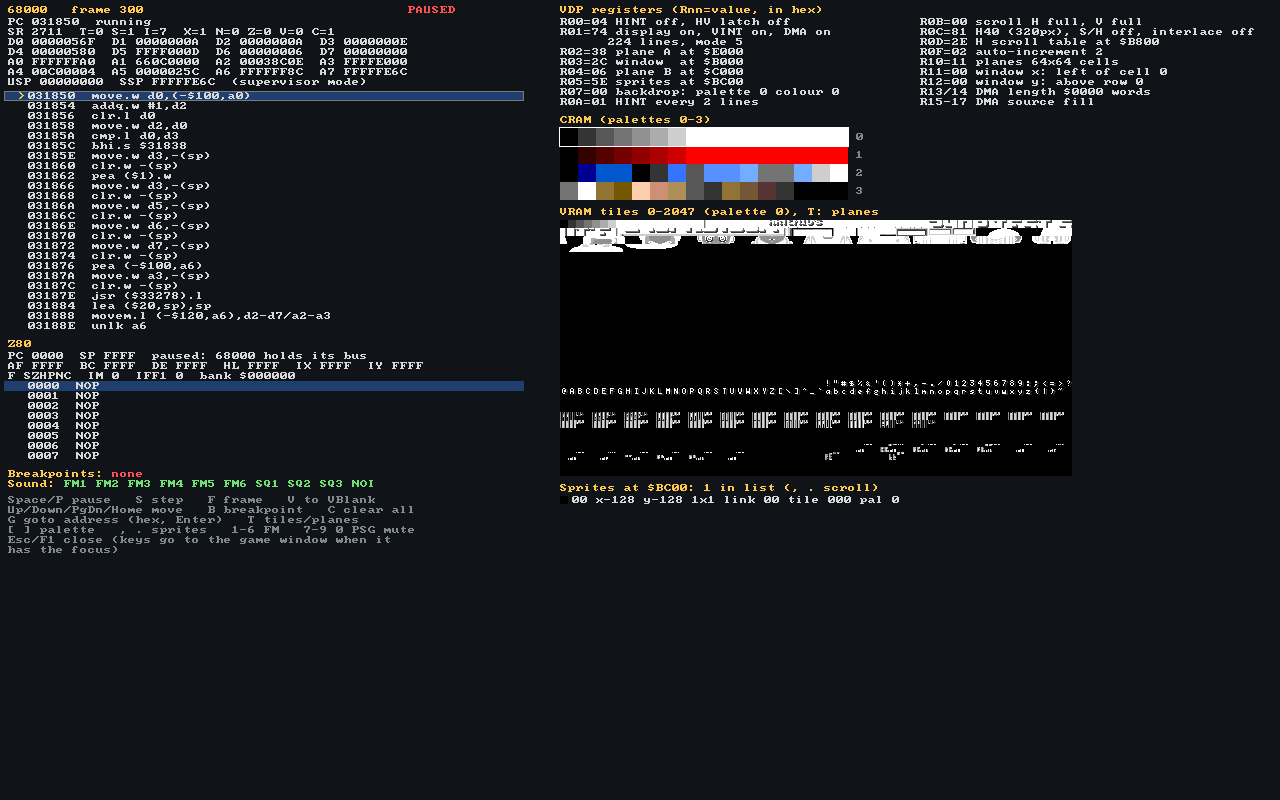Viewport: 1280px width, 800px height.
Task: Select the highlighted disassembly line at 031850
Action: (x=264, y=96)
